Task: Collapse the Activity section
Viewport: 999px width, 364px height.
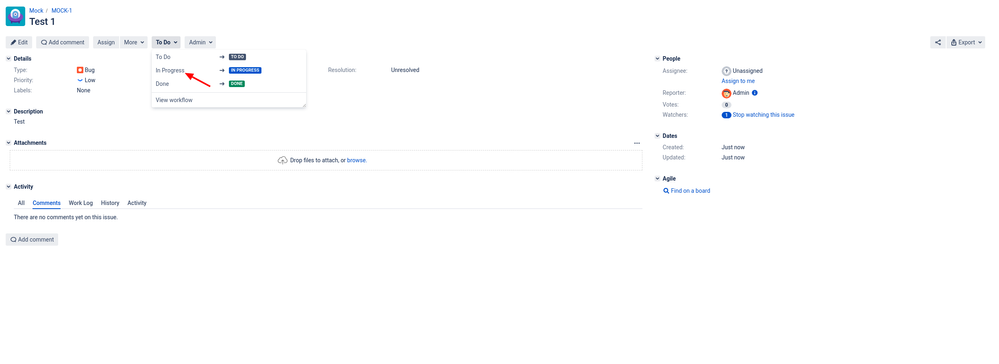Action: pyautogui.click(x=9, y=187)
